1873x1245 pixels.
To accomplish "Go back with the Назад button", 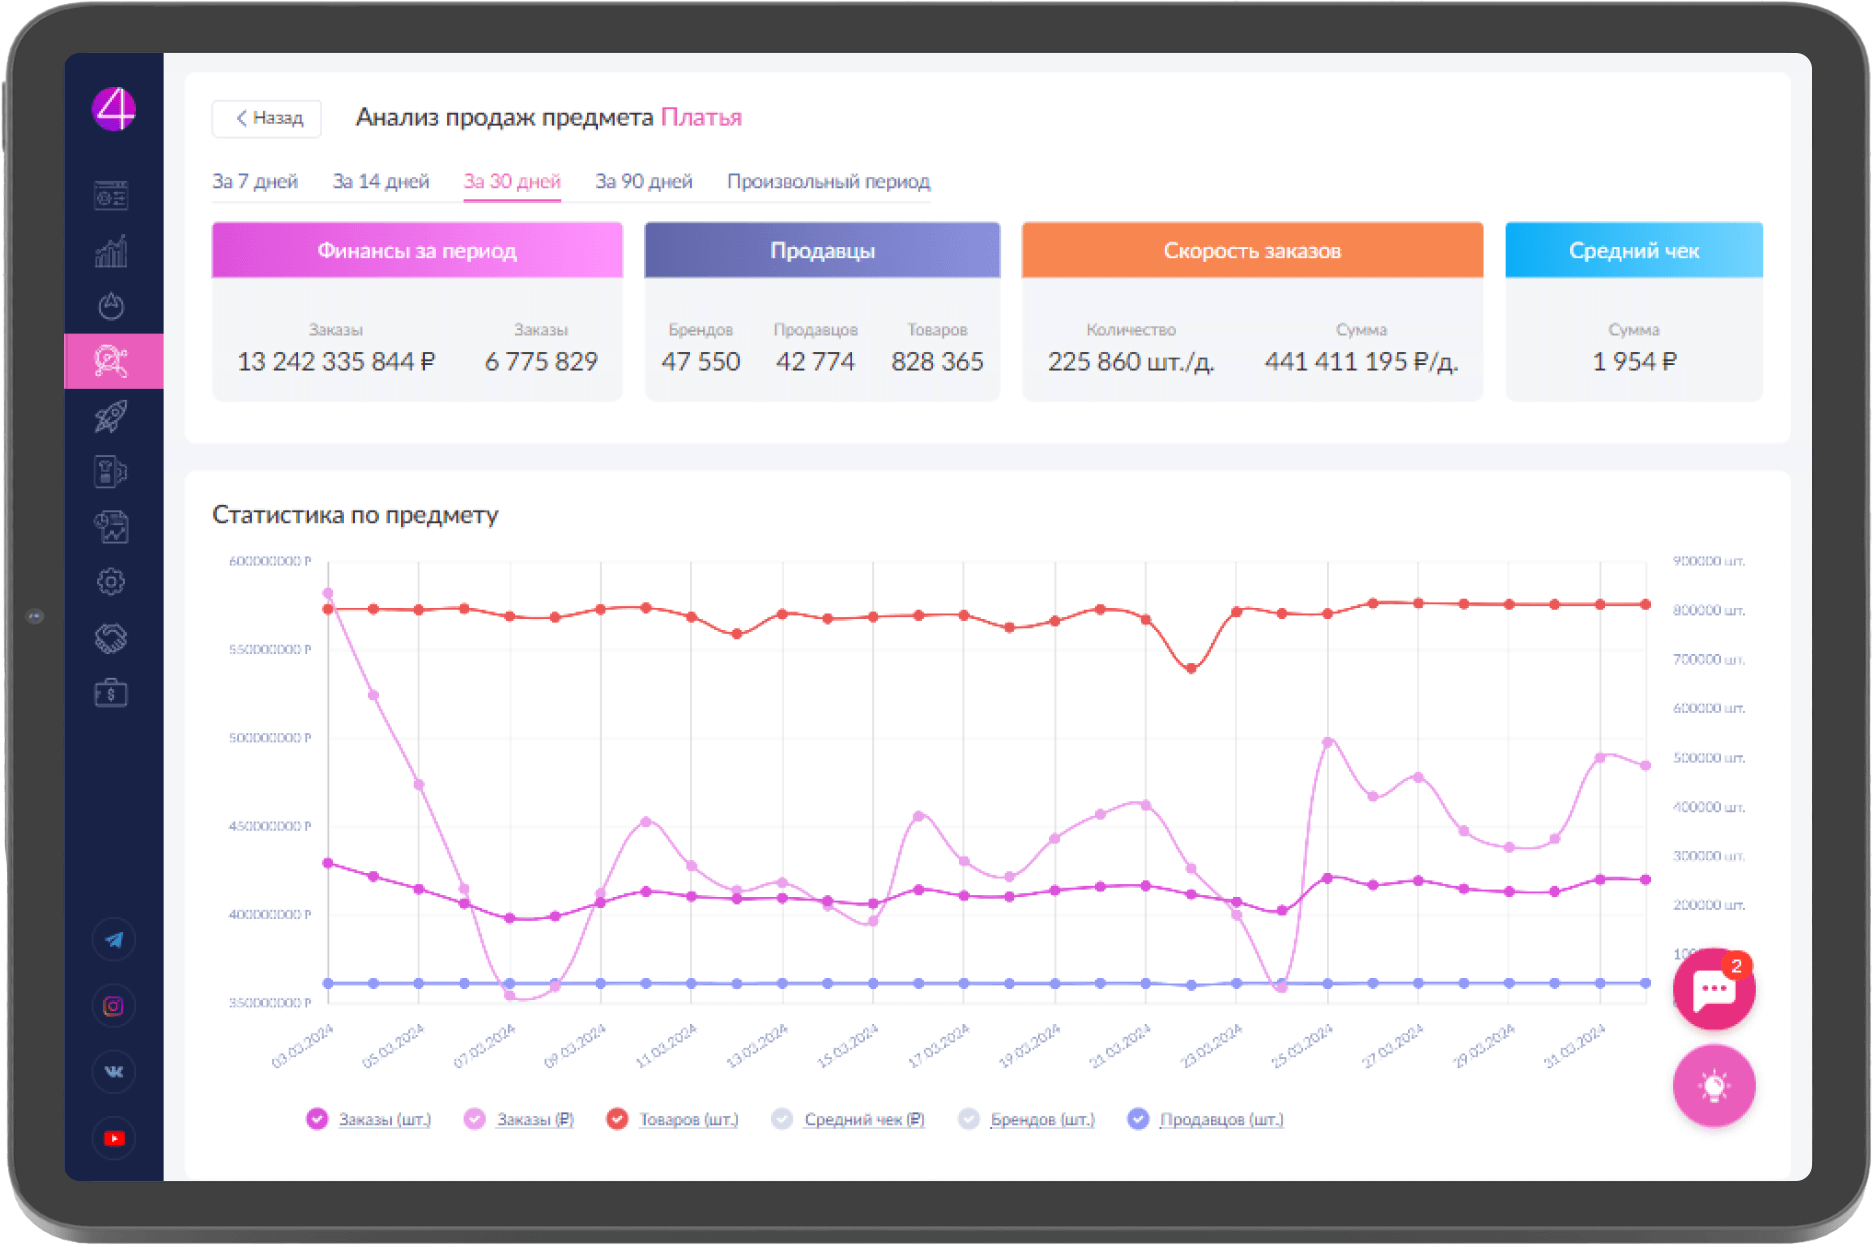I will (267, 118).
